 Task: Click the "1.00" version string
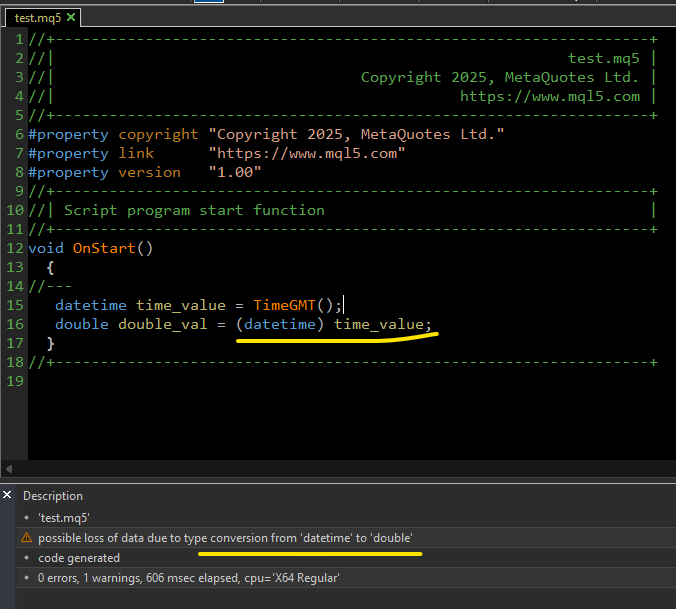point(235,172)
